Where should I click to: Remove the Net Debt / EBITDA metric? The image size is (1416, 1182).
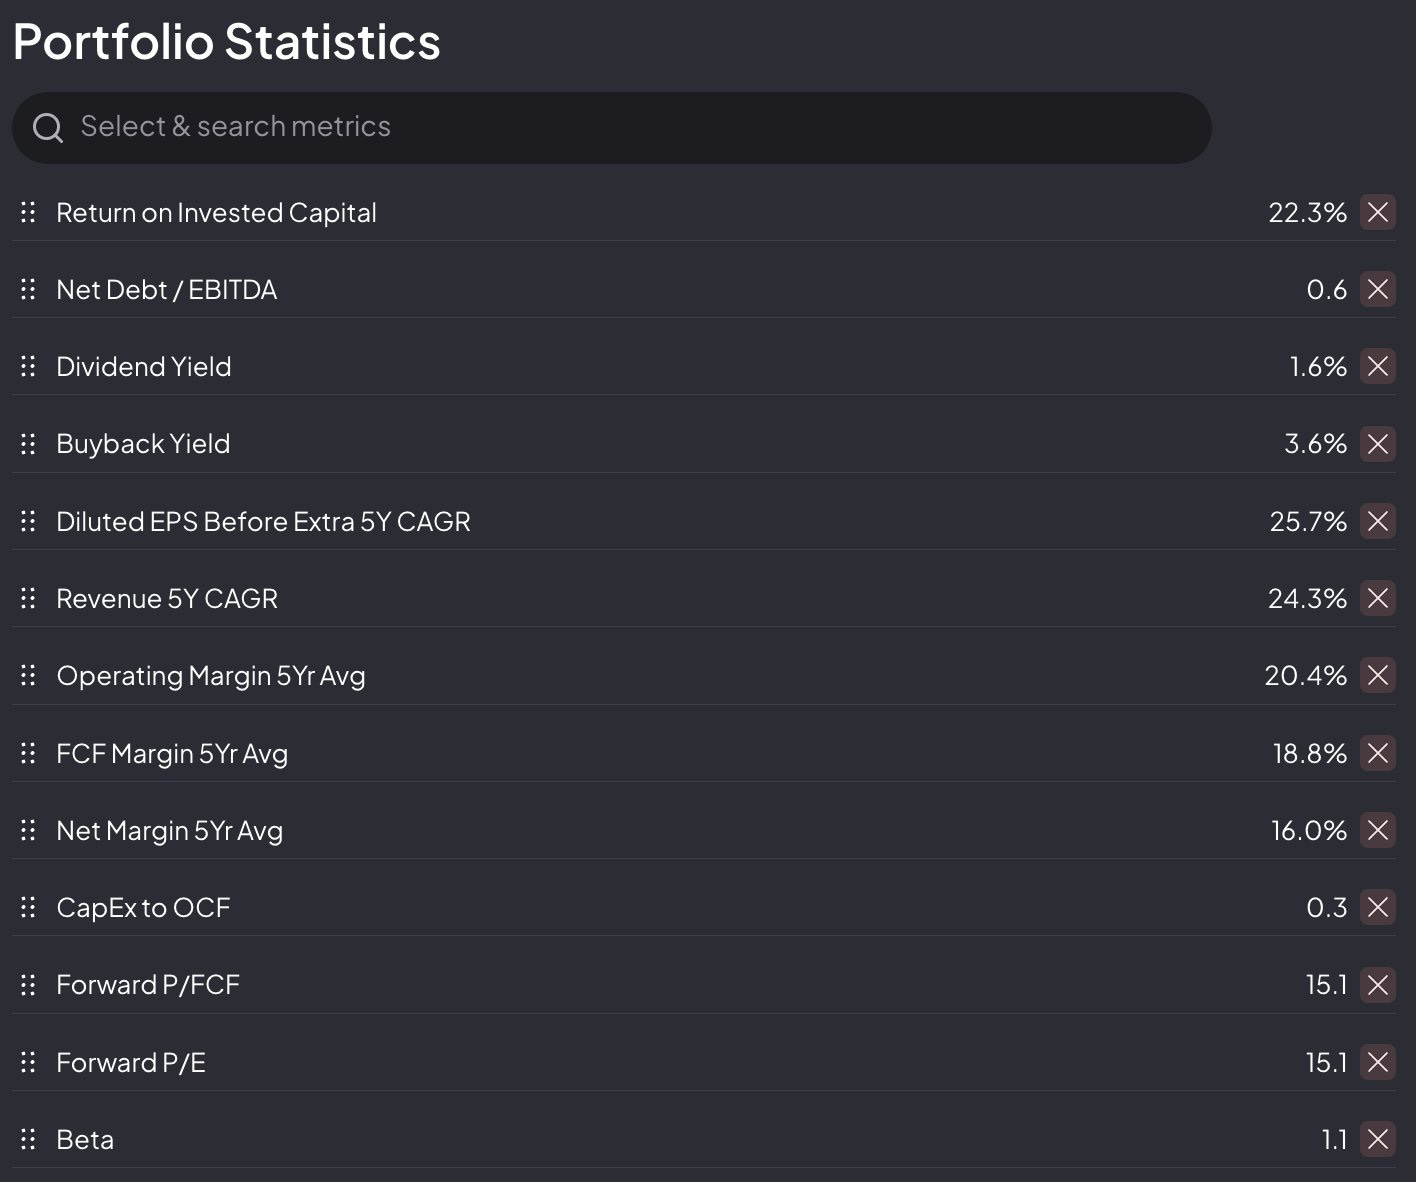pyautogui.click(x=1377, y=289)
